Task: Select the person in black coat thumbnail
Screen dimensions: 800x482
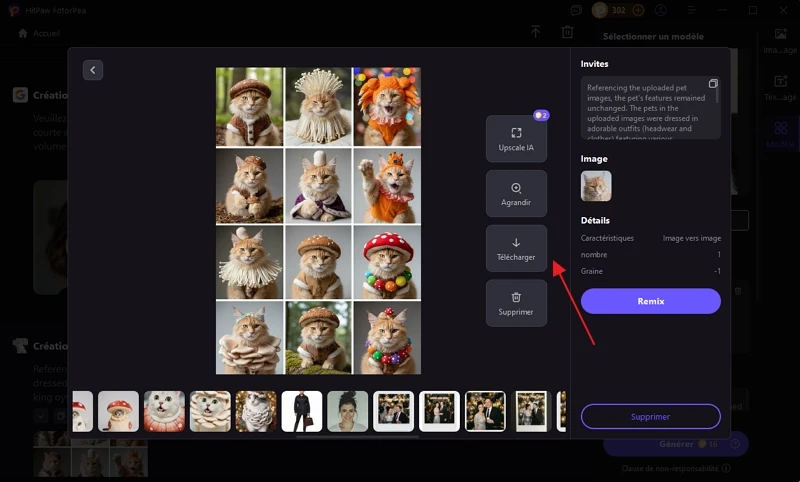Action: tap(302, 412)
